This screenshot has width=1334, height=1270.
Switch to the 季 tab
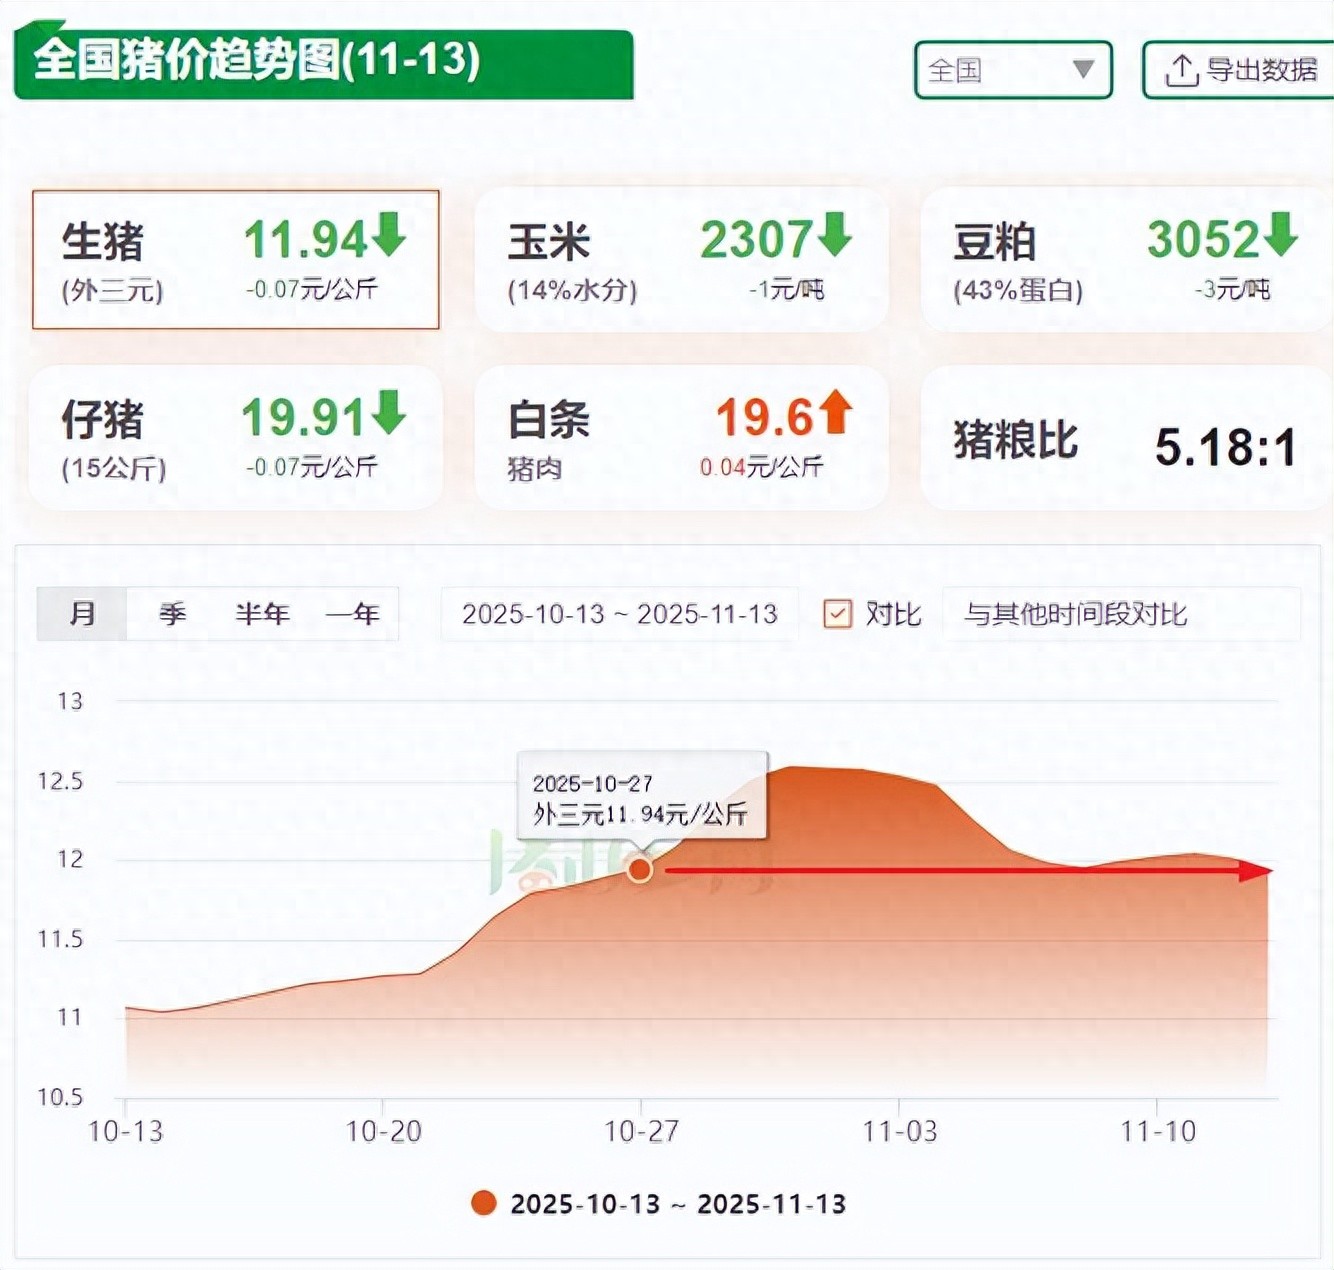tap(172, 614)
